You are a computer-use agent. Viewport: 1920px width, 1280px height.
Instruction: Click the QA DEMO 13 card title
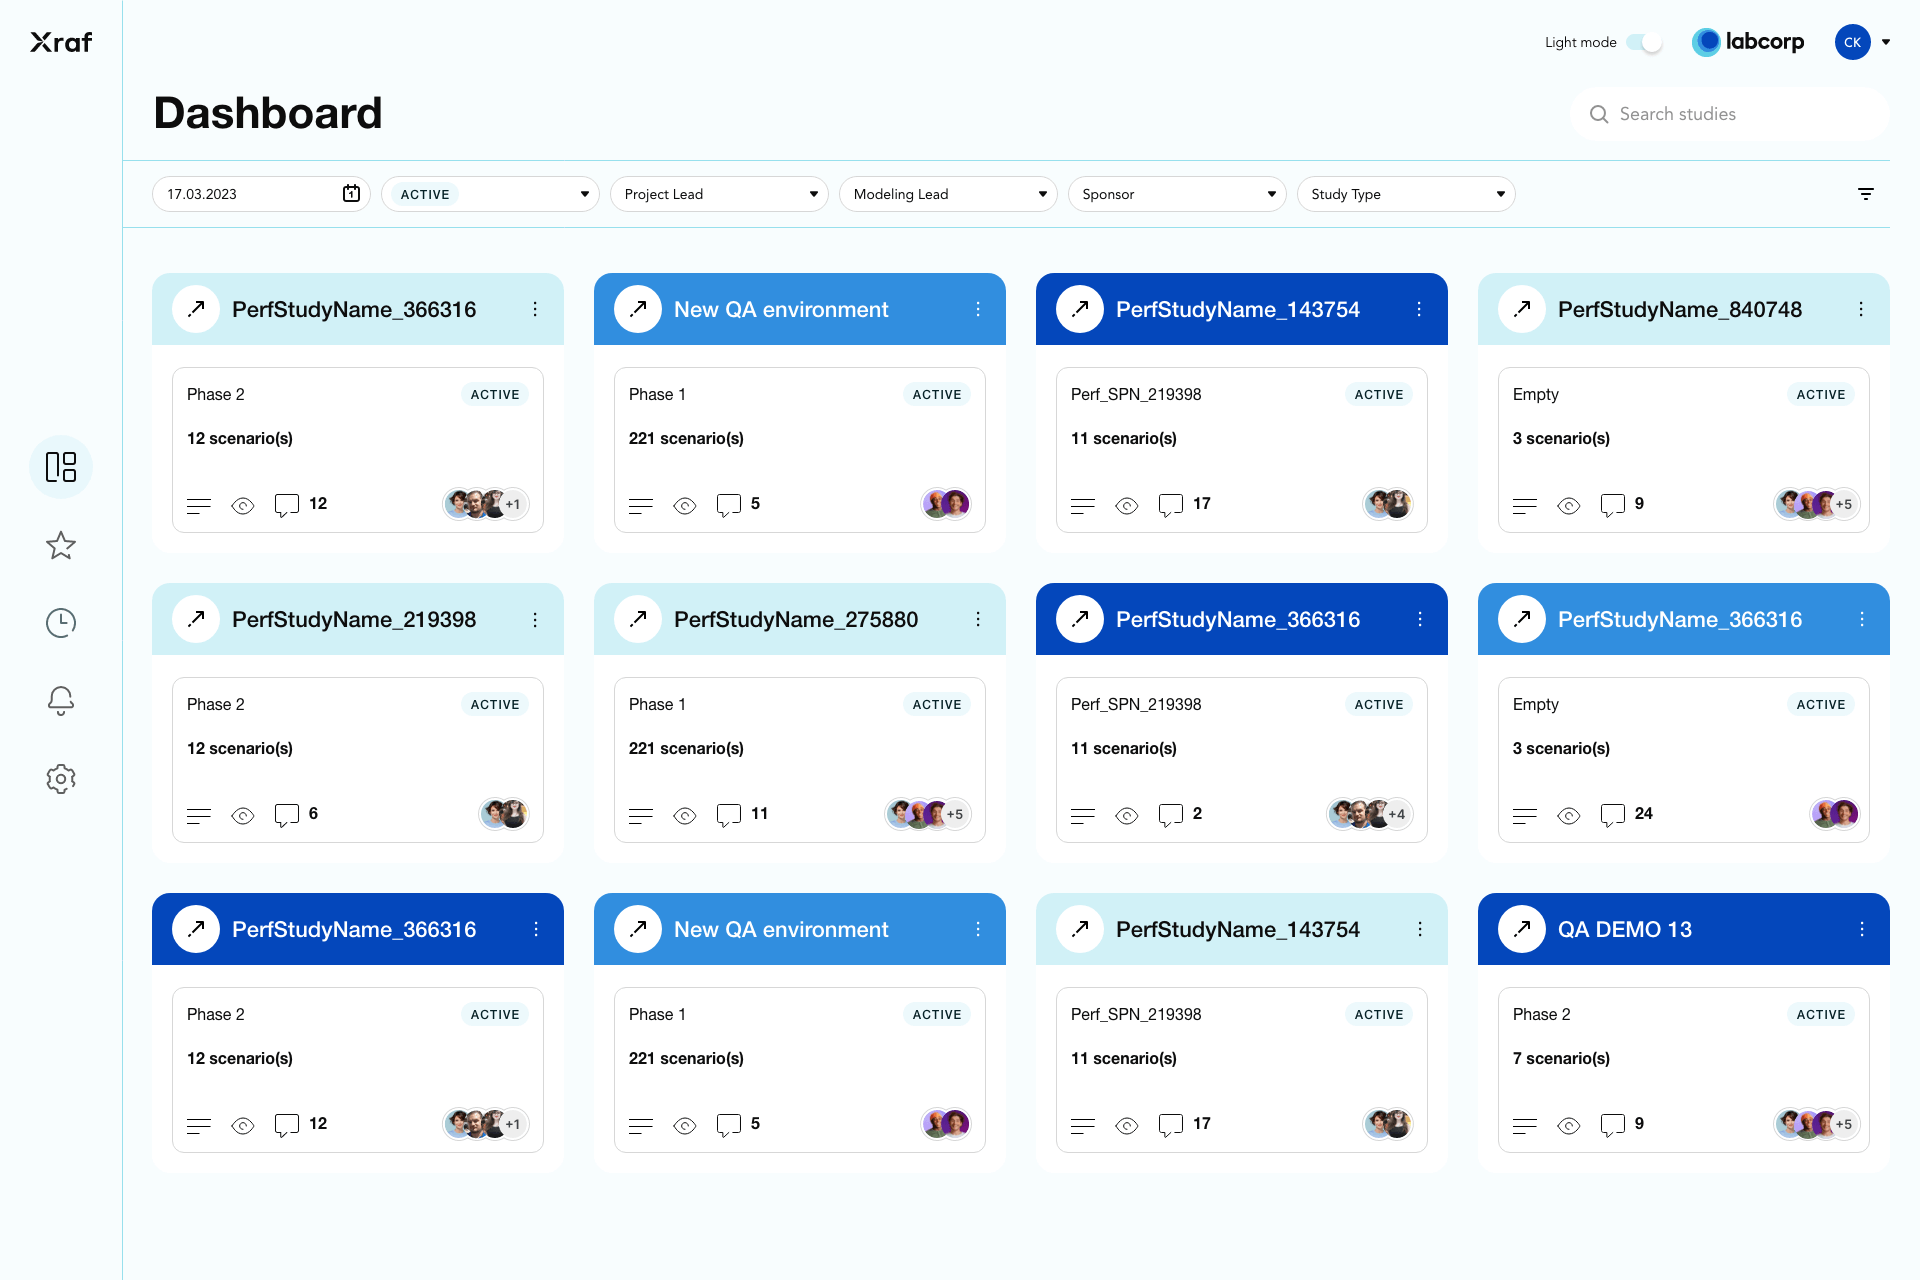pos(1624,929)
